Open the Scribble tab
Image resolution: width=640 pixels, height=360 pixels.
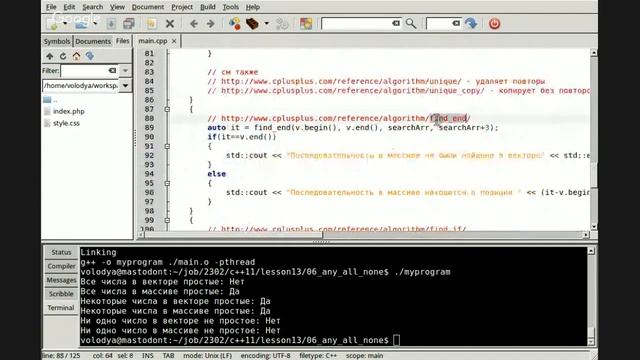point(61,294)
